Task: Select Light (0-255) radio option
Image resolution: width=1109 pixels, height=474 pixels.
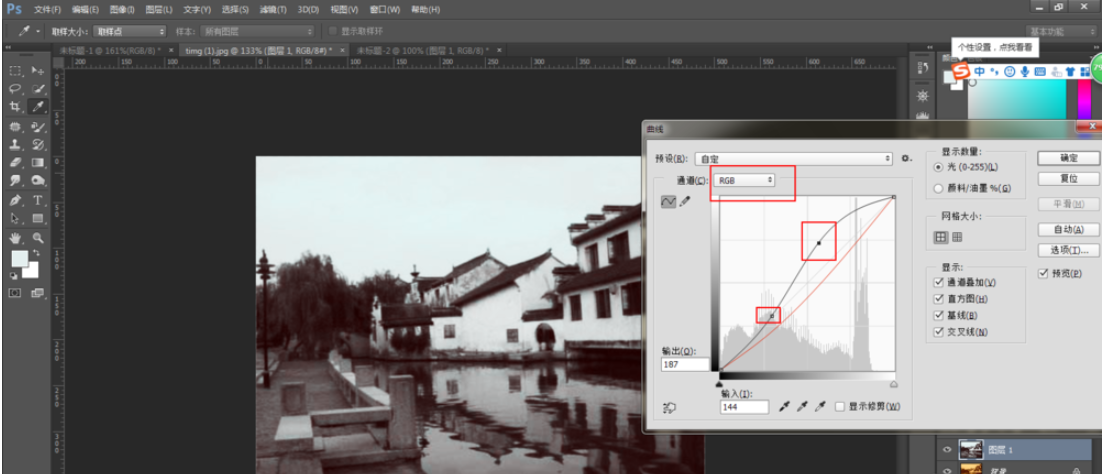Action: (939, 168)
